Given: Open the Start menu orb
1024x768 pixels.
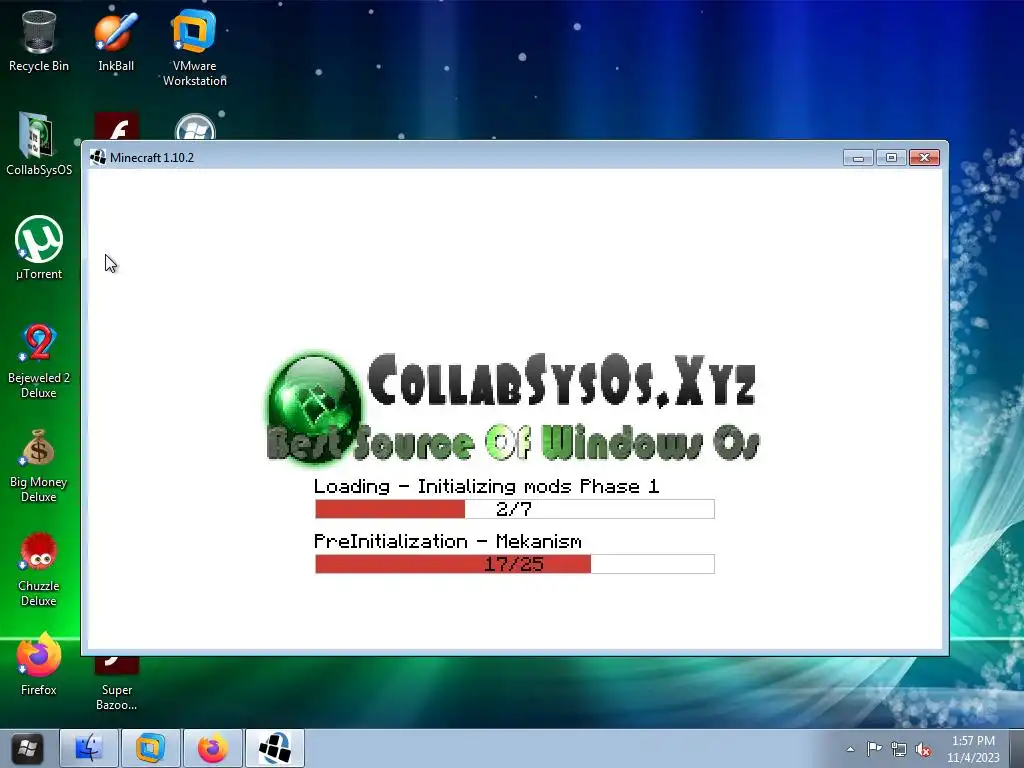Looking at the screenshot, I should pyautogui.click(x=27, y=748).
